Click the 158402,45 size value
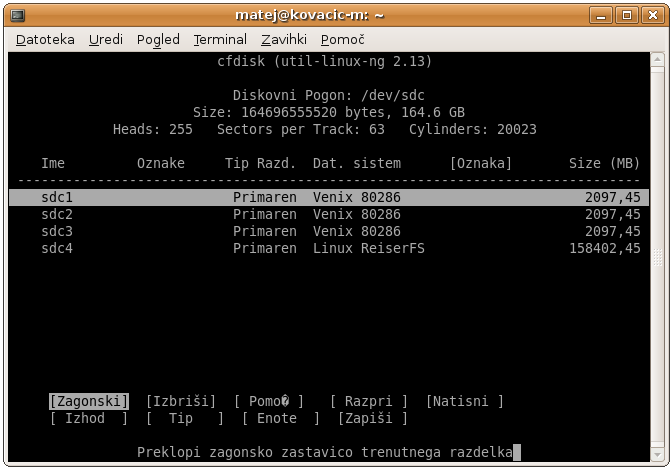The width and height of the screenshot is (672, 470). pyautogui.click(x=605, y=248)
